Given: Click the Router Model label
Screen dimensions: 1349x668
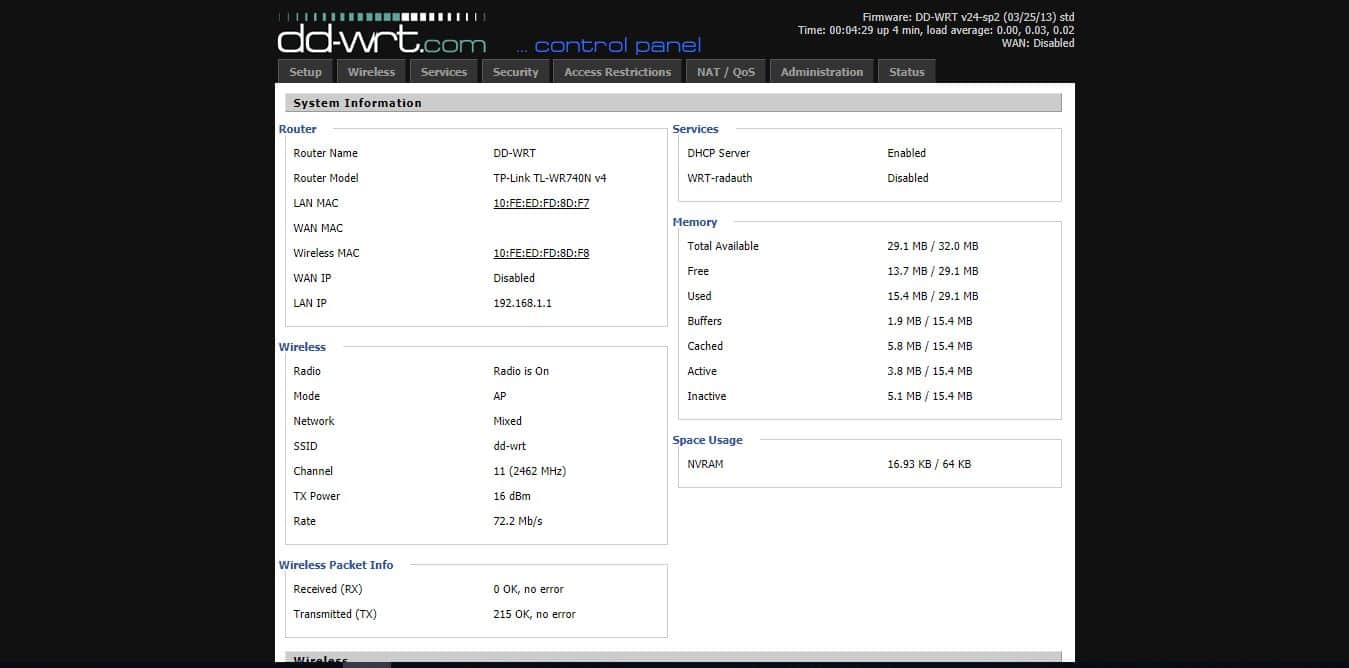Looking at the screenshot, I should tap(326, 178).
